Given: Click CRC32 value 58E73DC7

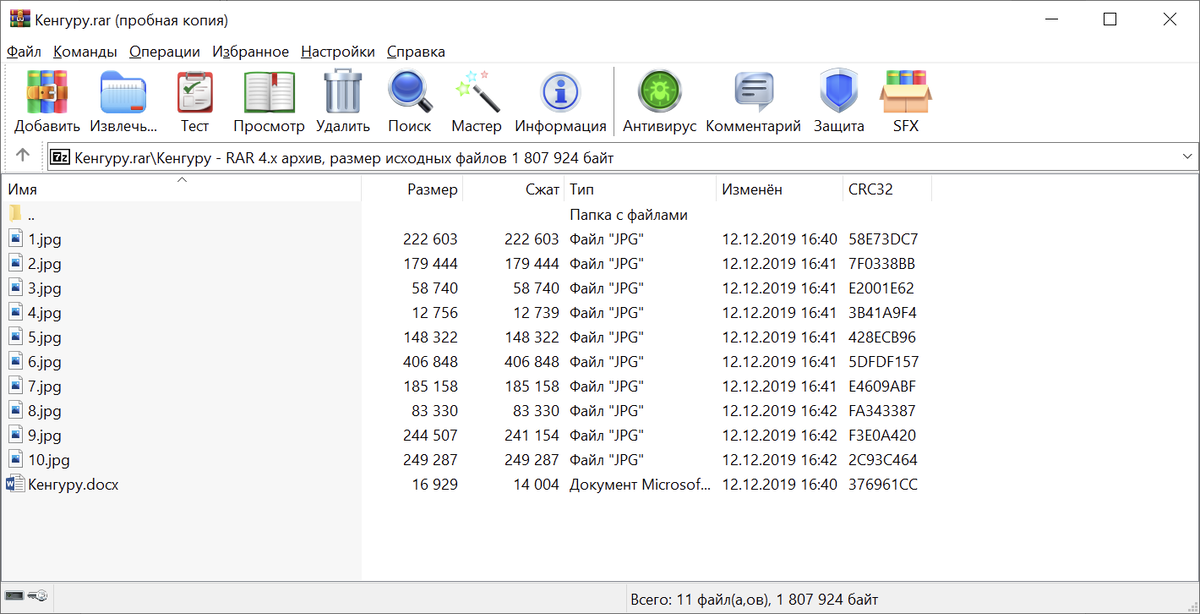Looking at the screenshot, I should coord(883,239).
